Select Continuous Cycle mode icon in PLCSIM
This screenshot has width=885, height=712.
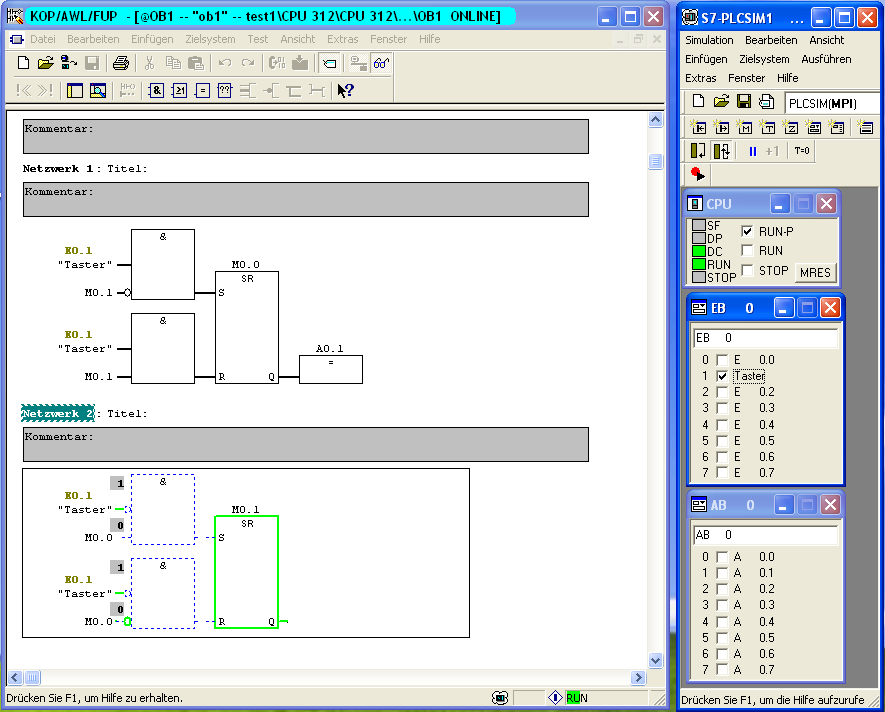click(x=721, y=151)
